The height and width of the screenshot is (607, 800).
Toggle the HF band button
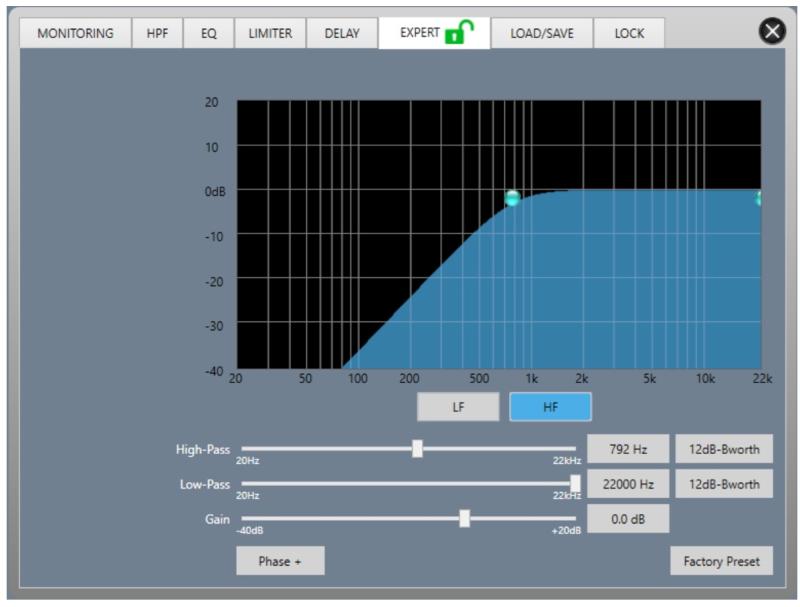550,407
